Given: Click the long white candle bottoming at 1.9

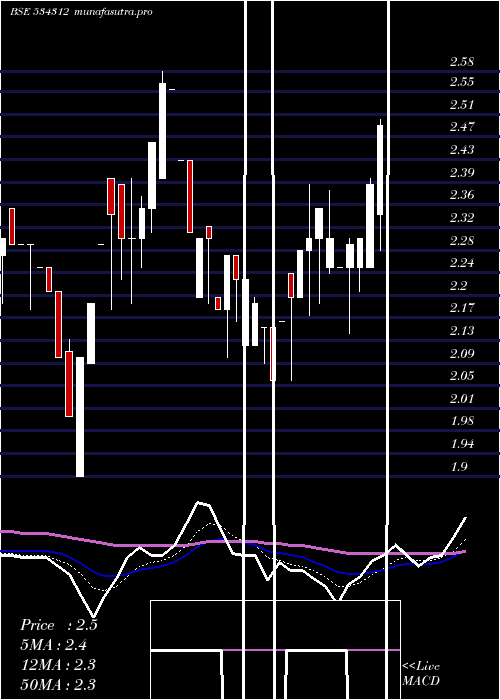Looking at the screenshot, I should click(80, 417).
